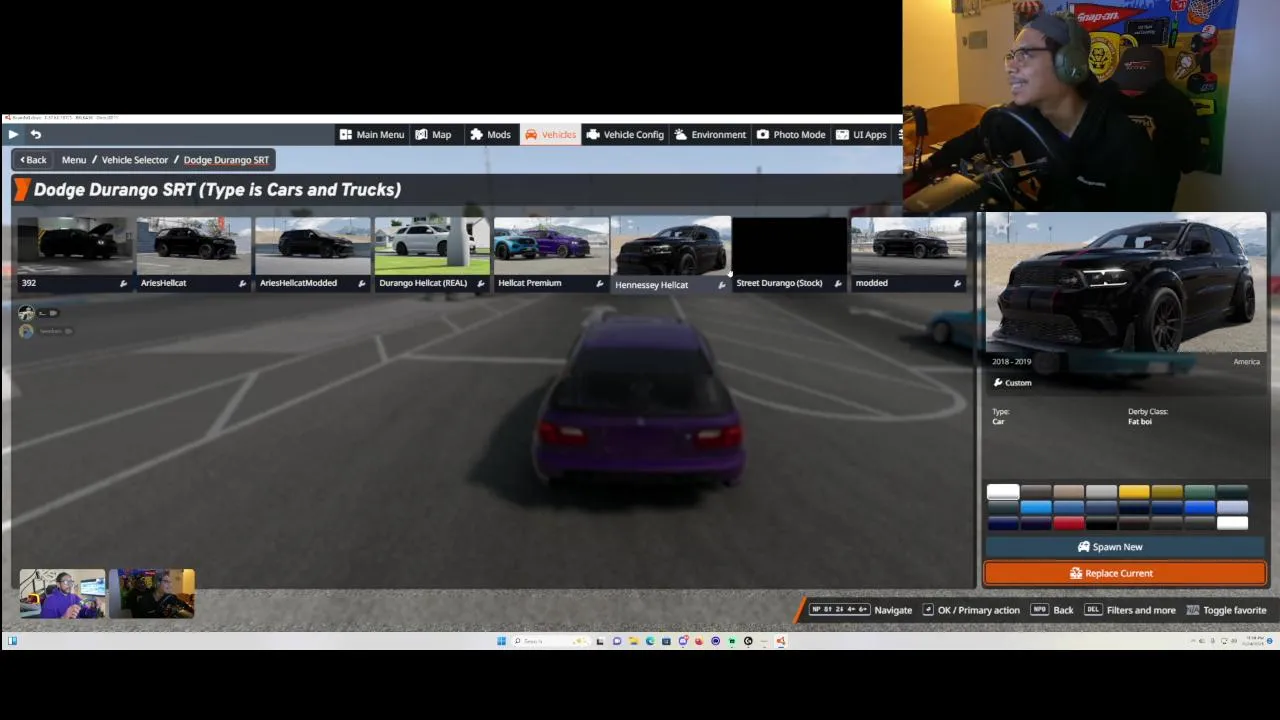Select the AriesHellcatModded configuration thumbnail
The height and width of the screenshot is (720, 1280).
[x=313, y=254]
